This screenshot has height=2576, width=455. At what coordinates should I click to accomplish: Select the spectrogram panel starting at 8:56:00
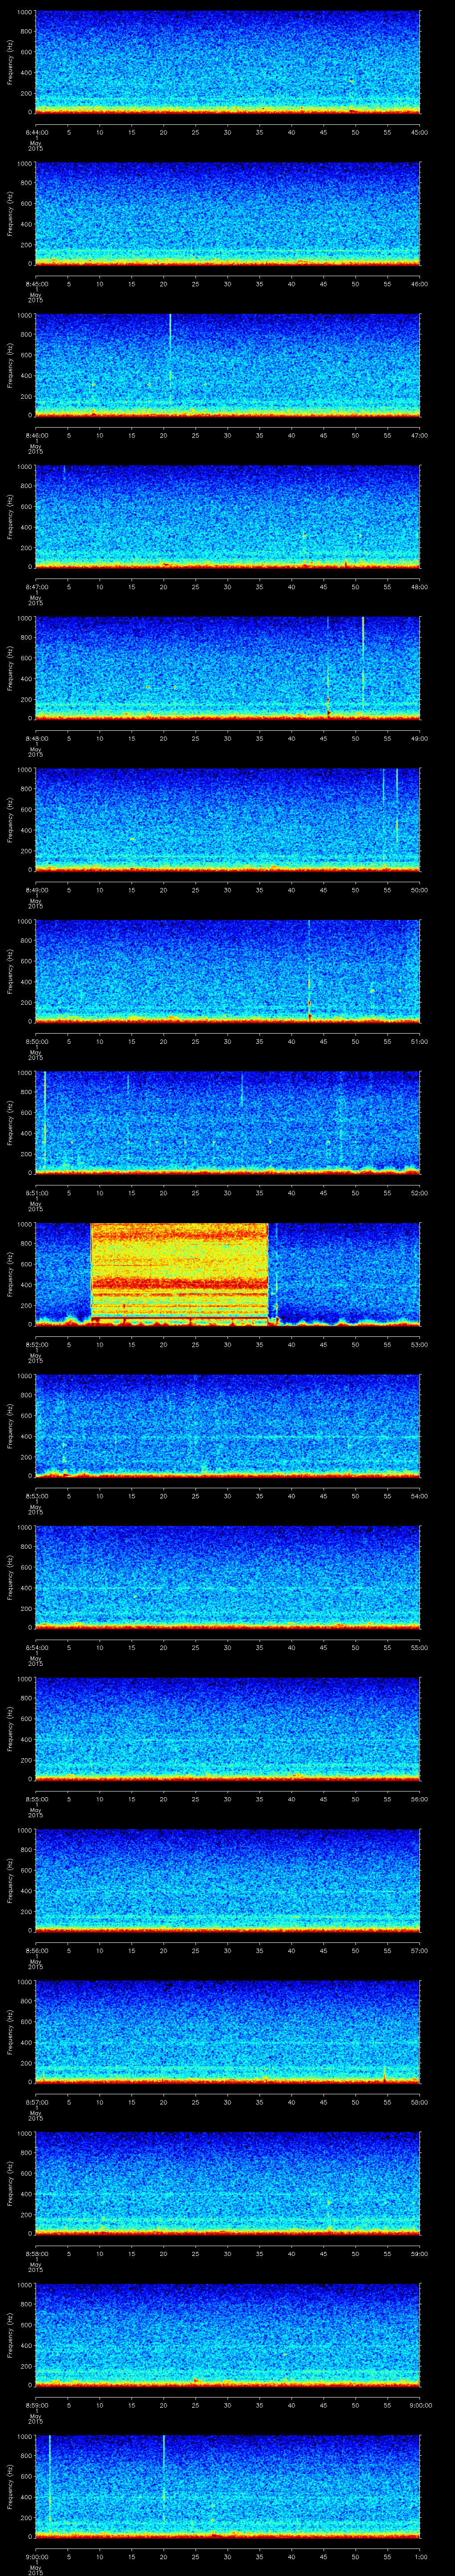point(228,1880)
